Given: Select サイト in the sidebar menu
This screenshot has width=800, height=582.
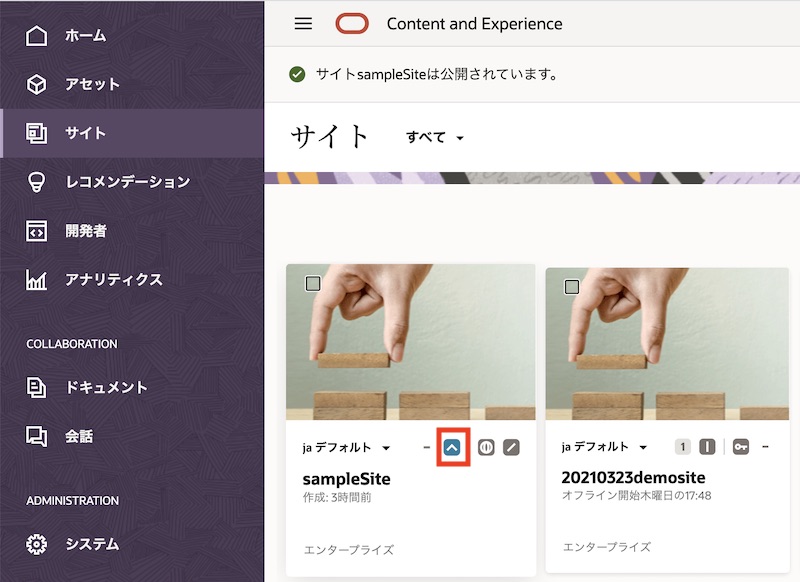Looking at the screenshot, I should (86, 133).
